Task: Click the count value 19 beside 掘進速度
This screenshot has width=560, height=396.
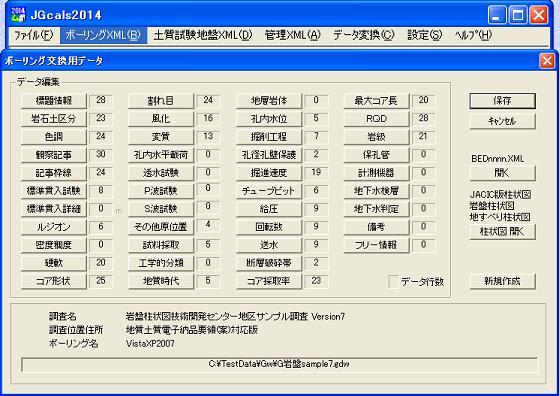Action: [316, 172]
